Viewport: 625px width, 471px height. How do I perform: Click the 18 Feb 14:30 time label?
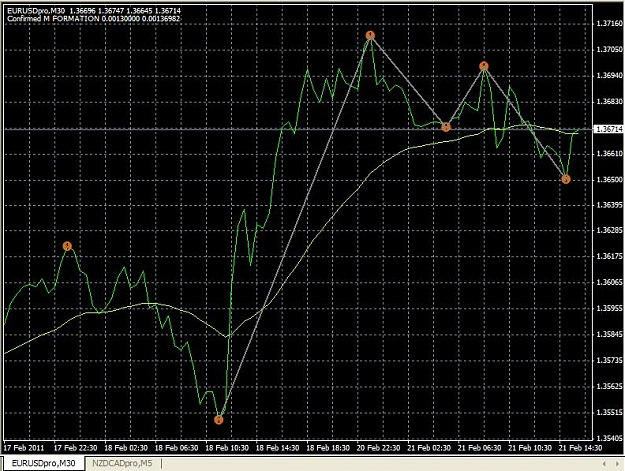pyautogui.click(x=277, y=448)
